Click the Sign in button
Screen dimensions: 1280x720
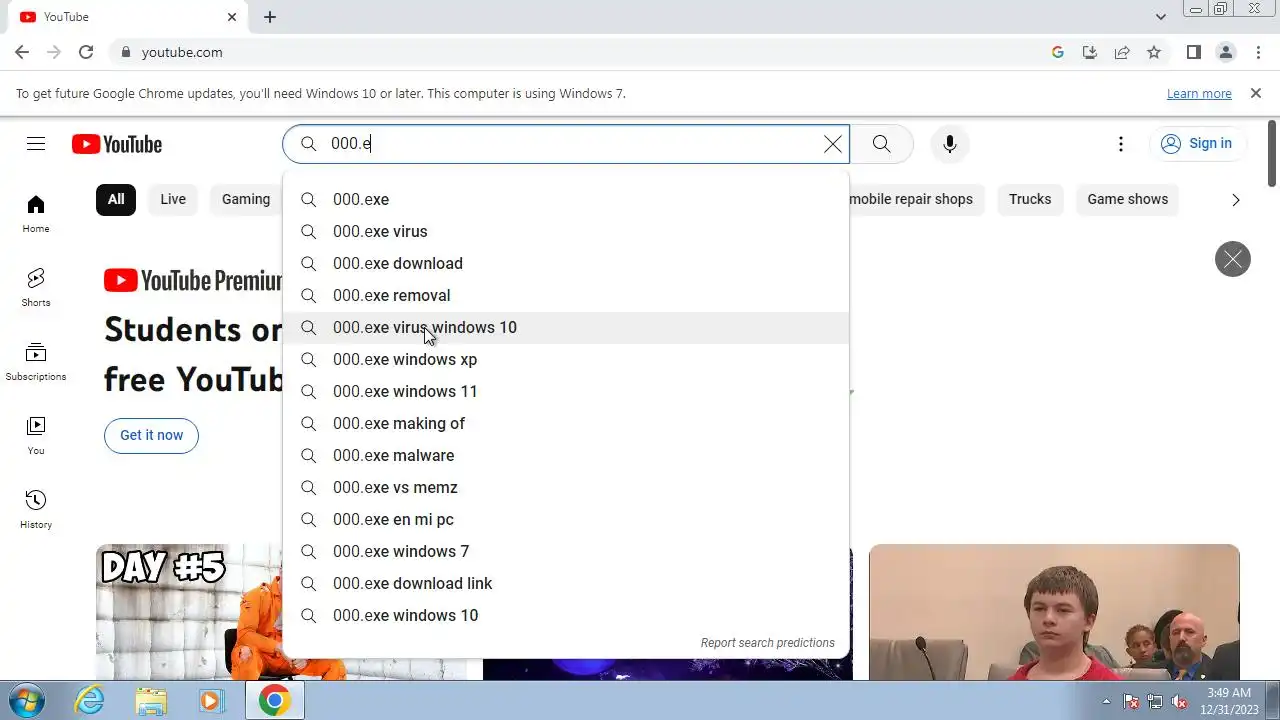[1197, 144]
